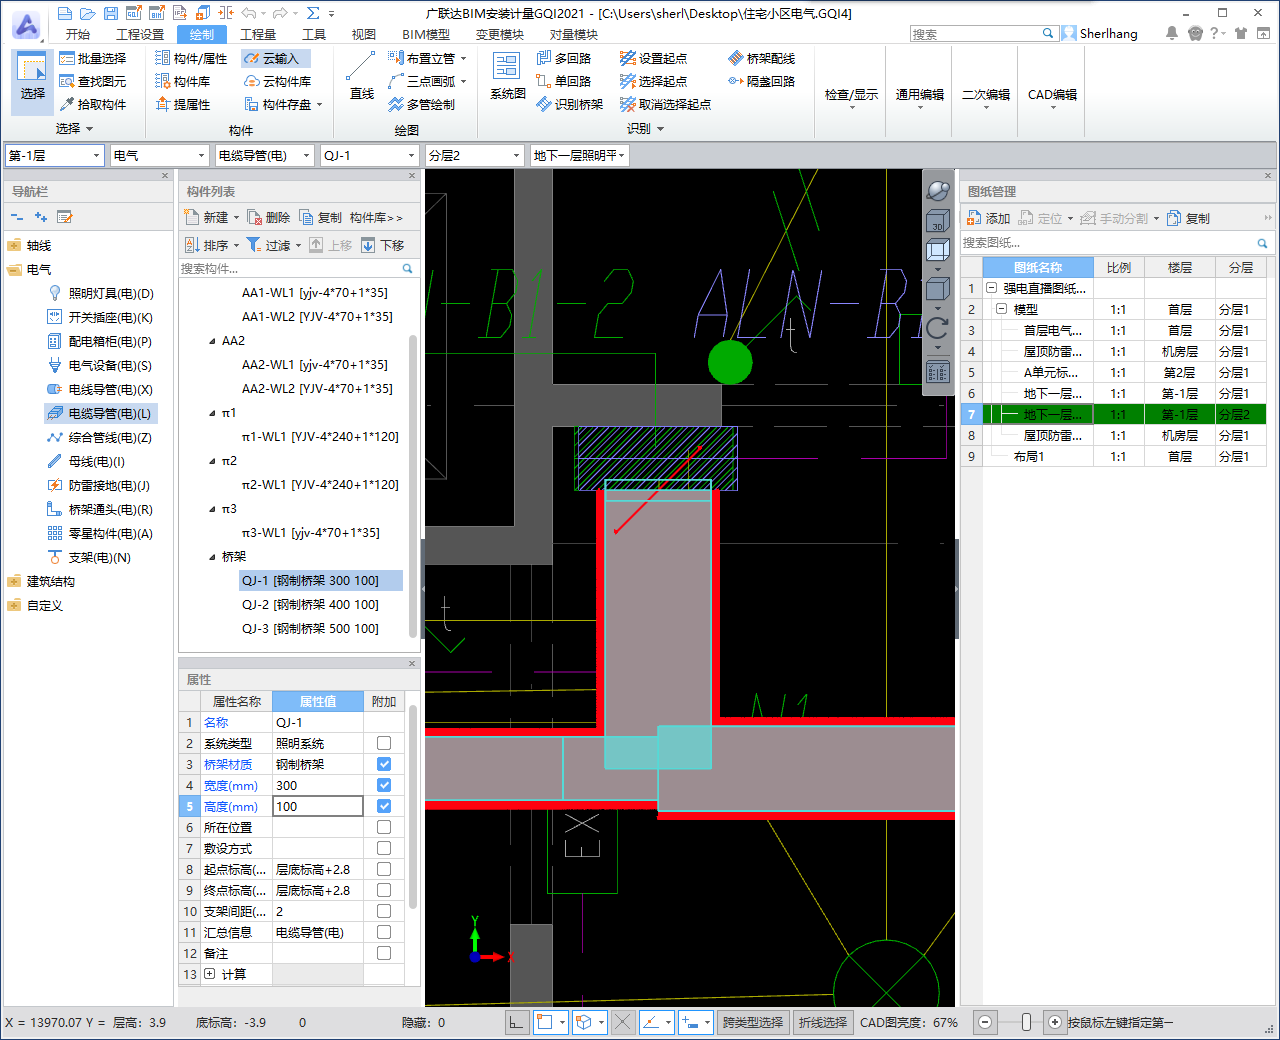Open 电缆导管(电)(L) in navigation

pyautogui.click(x=100, y=413)
